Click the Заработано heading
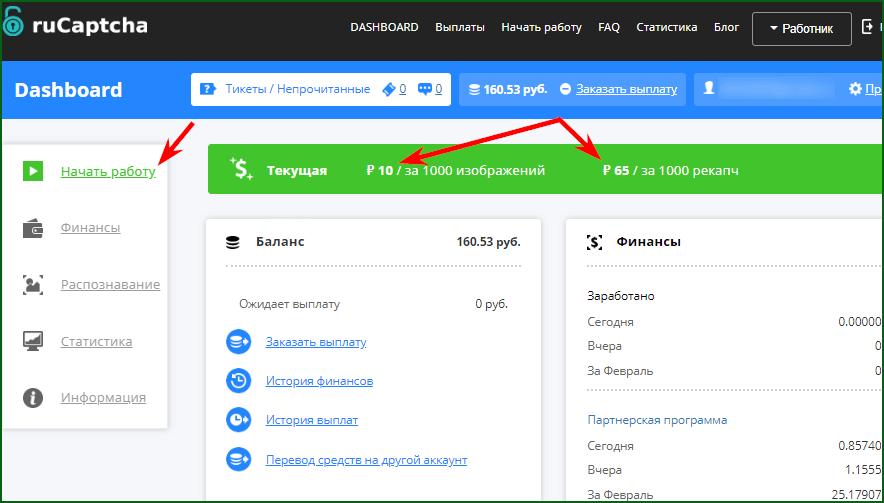Viewport: 884px width, 503px height. click(621, 296)
